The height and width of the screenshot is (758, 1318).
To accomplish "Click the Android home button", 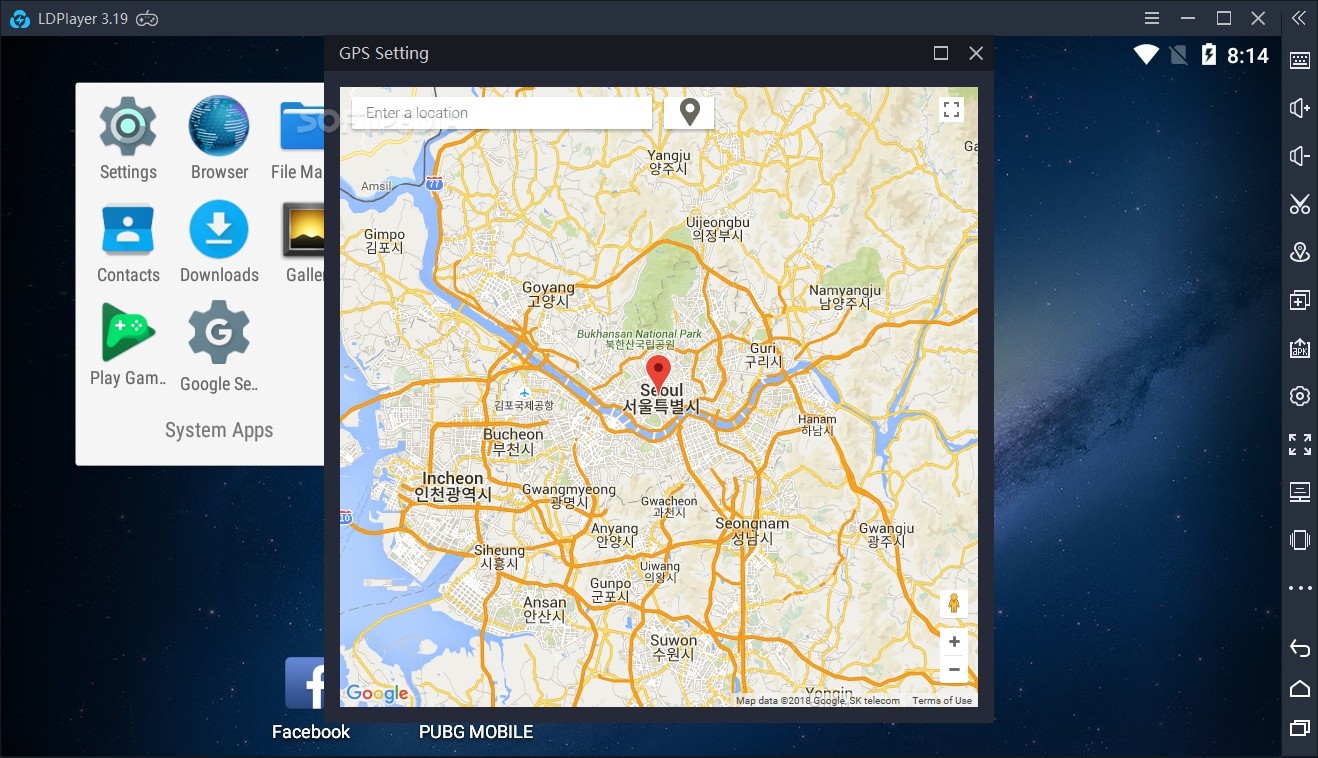I will click(x=1299, y=688).
